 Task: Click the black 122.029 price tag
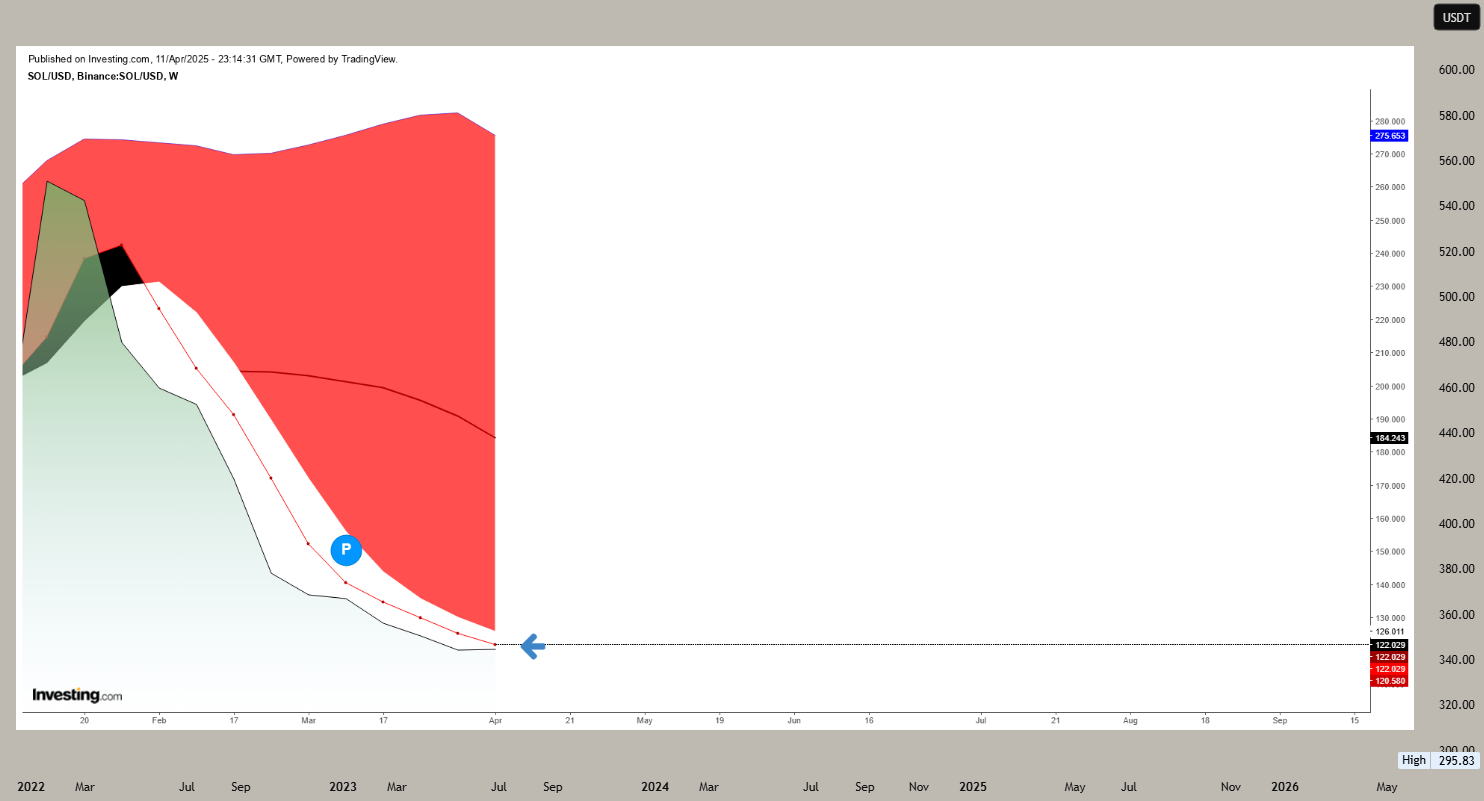1389,645
